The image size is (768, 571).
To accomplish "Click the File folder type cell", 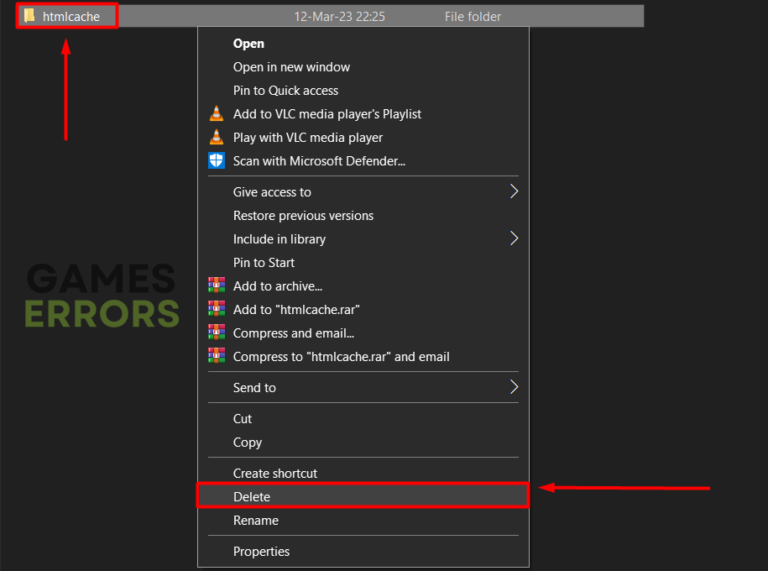I will coord(473,17).
